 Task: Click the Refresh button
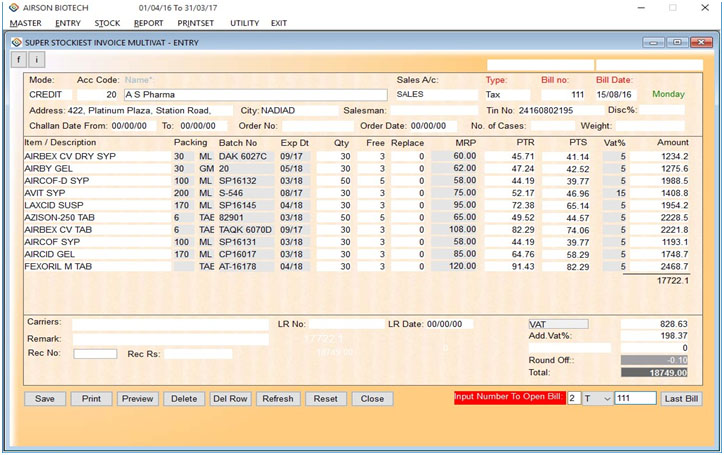click(277, 398)
